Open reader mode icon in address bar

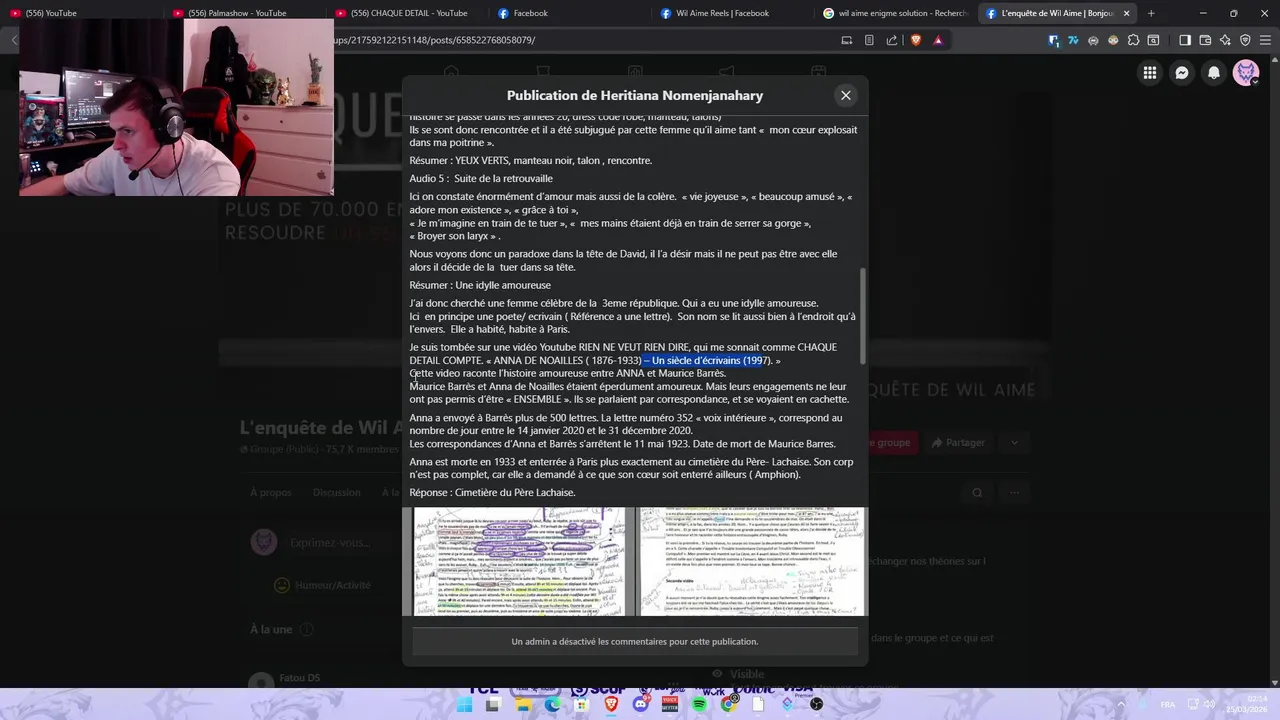click(x=869, y=40)
